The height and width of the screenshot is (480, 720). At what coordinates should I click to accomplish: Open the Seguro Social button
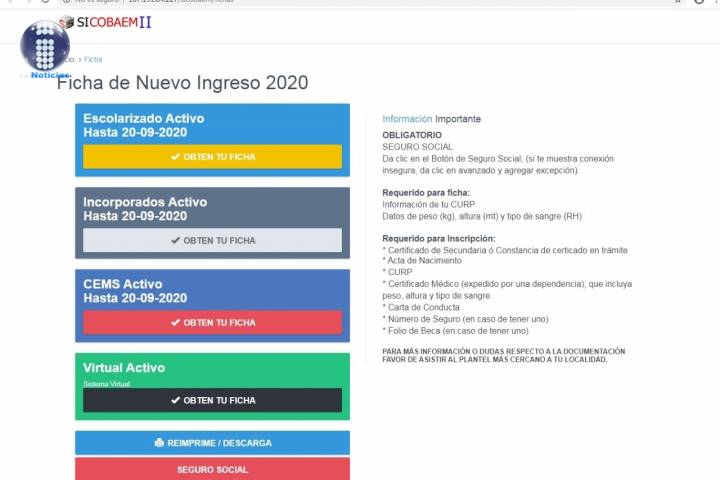[212, 469]
